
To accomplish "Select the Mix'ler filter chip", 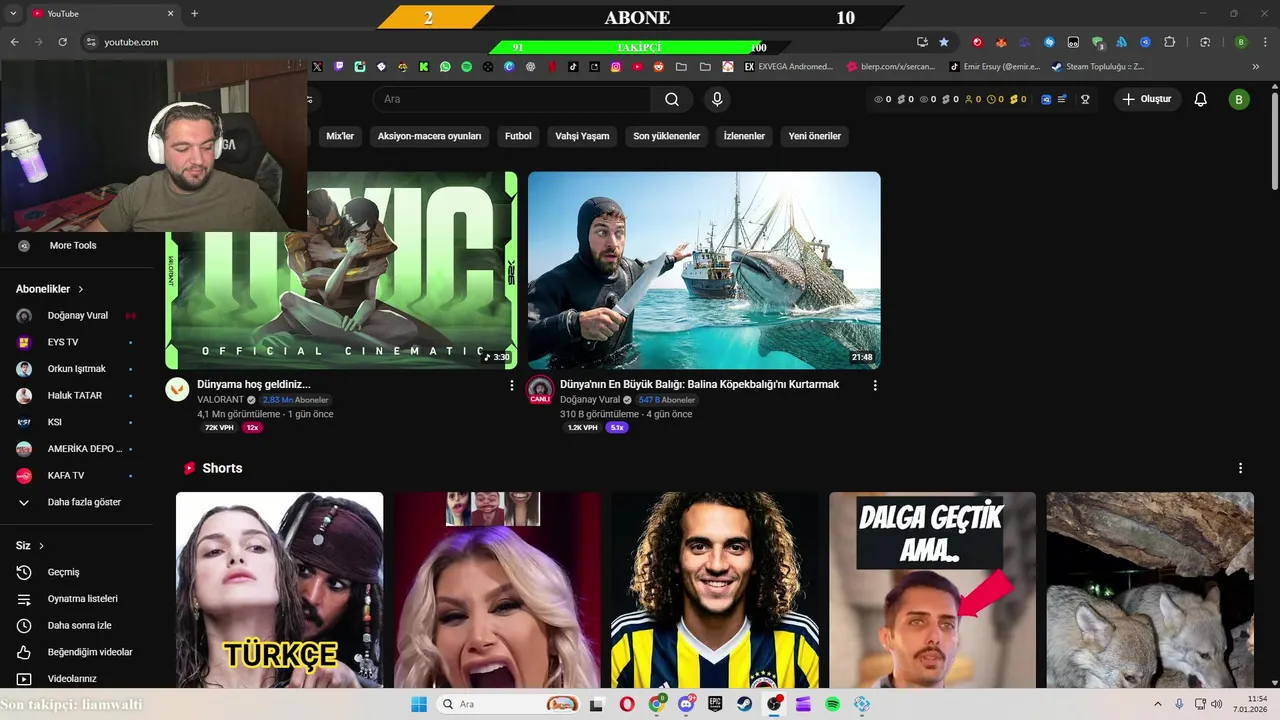I will coord(340,136).
